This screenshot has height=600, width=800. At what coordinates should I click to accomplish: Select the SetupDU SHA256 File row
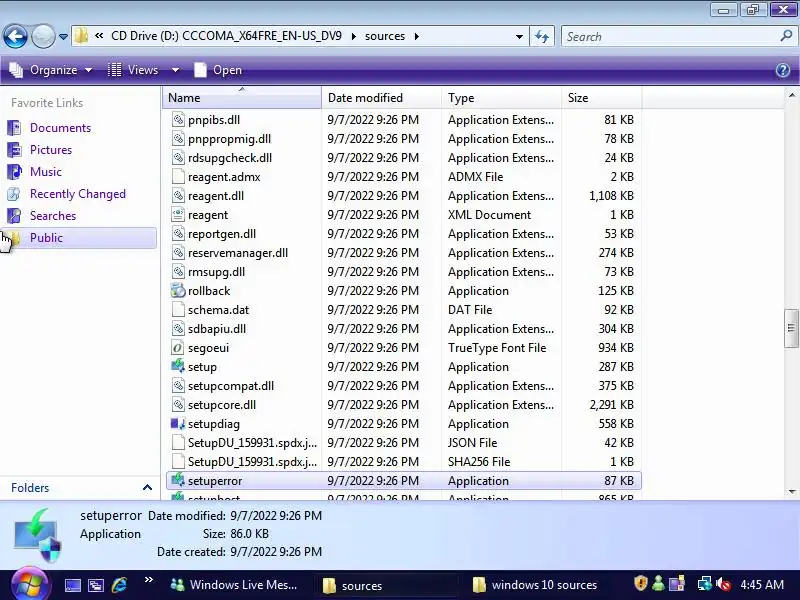404,461
